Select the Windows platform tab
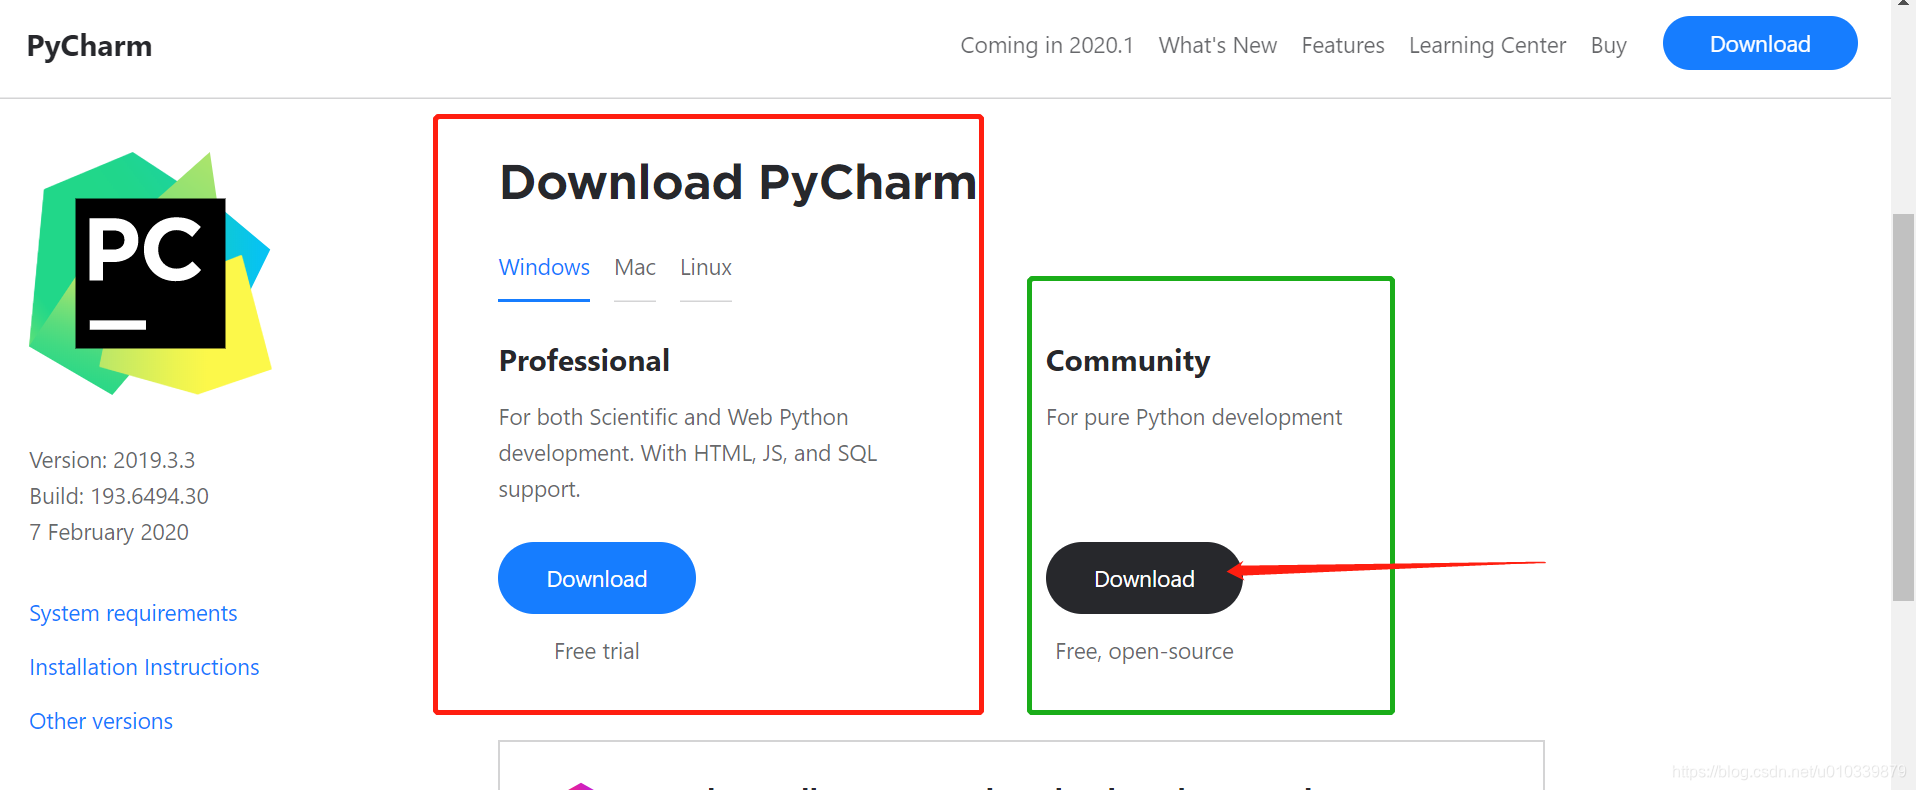This screenshot has height=790, width=1916. tap(544, 268)
